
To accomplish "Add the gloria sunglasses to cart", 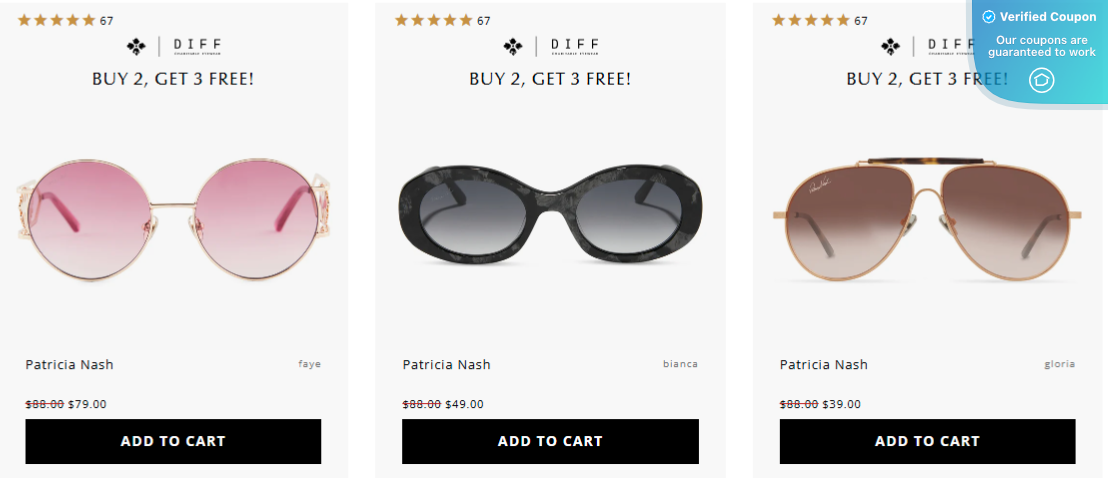I will 927,441.
